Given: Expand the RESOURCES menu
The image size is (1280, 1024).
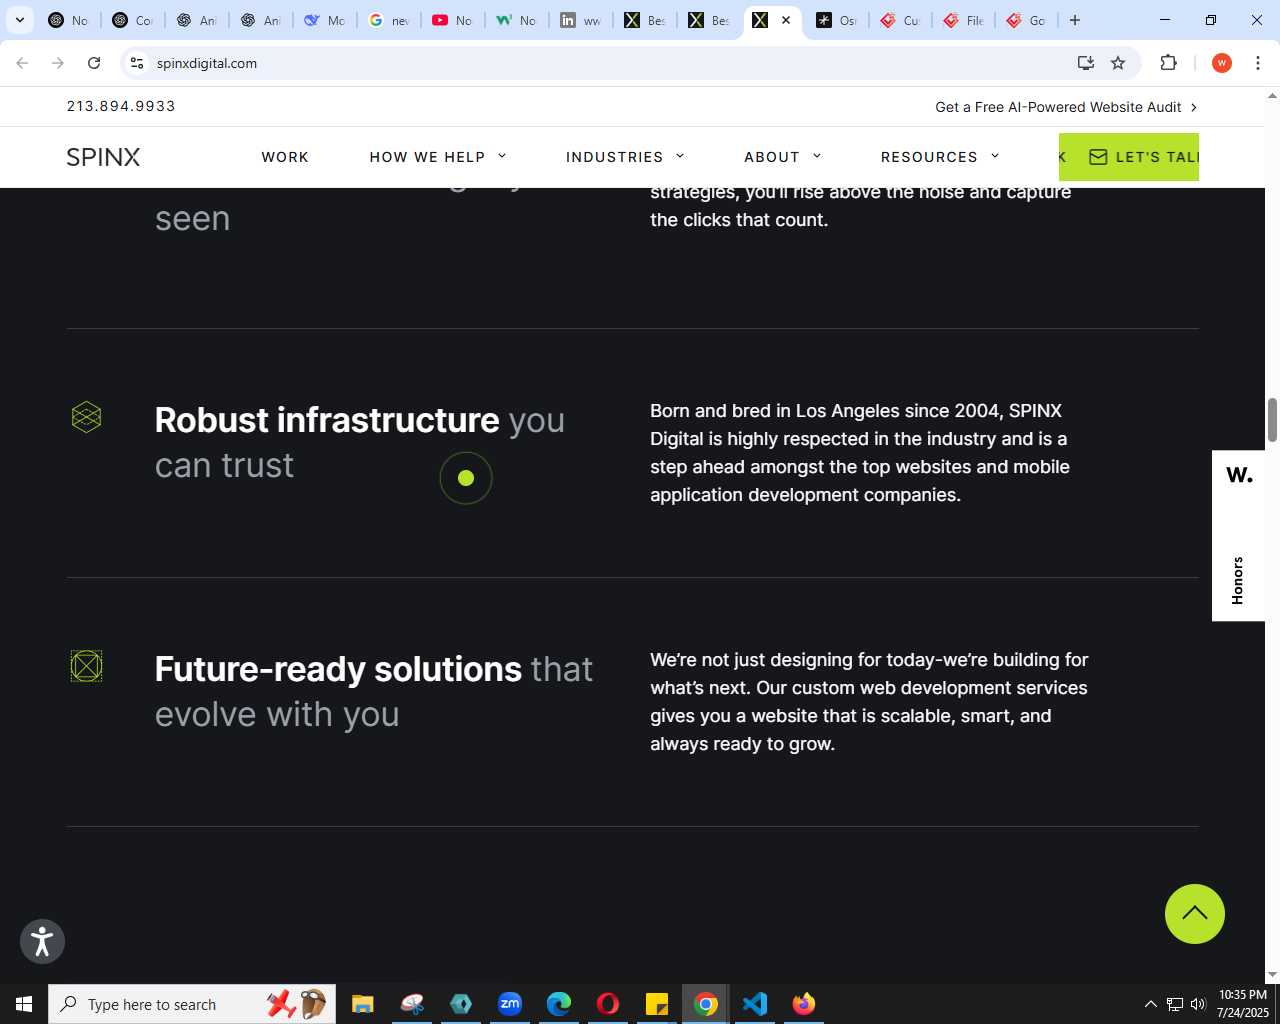Looking at the screenshot, I should pos(940,157).
